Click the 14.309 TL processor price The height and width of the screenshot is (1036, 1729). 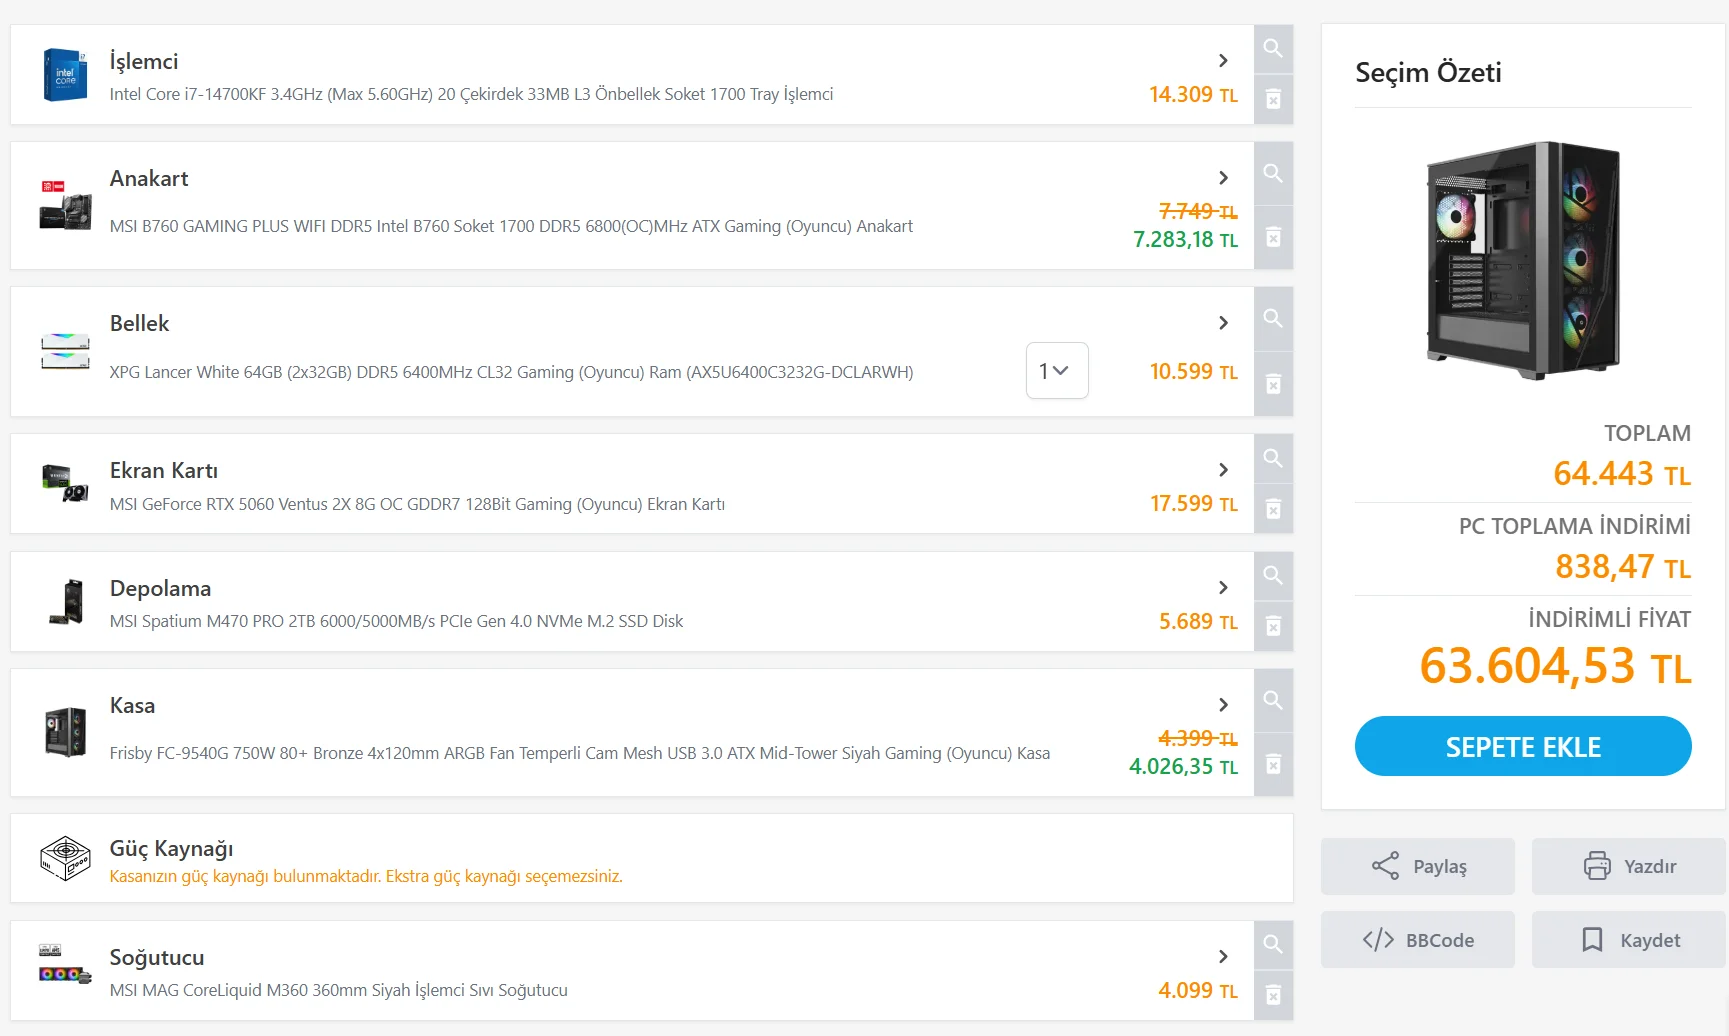pyautogui.click(x=1193, y=94)
